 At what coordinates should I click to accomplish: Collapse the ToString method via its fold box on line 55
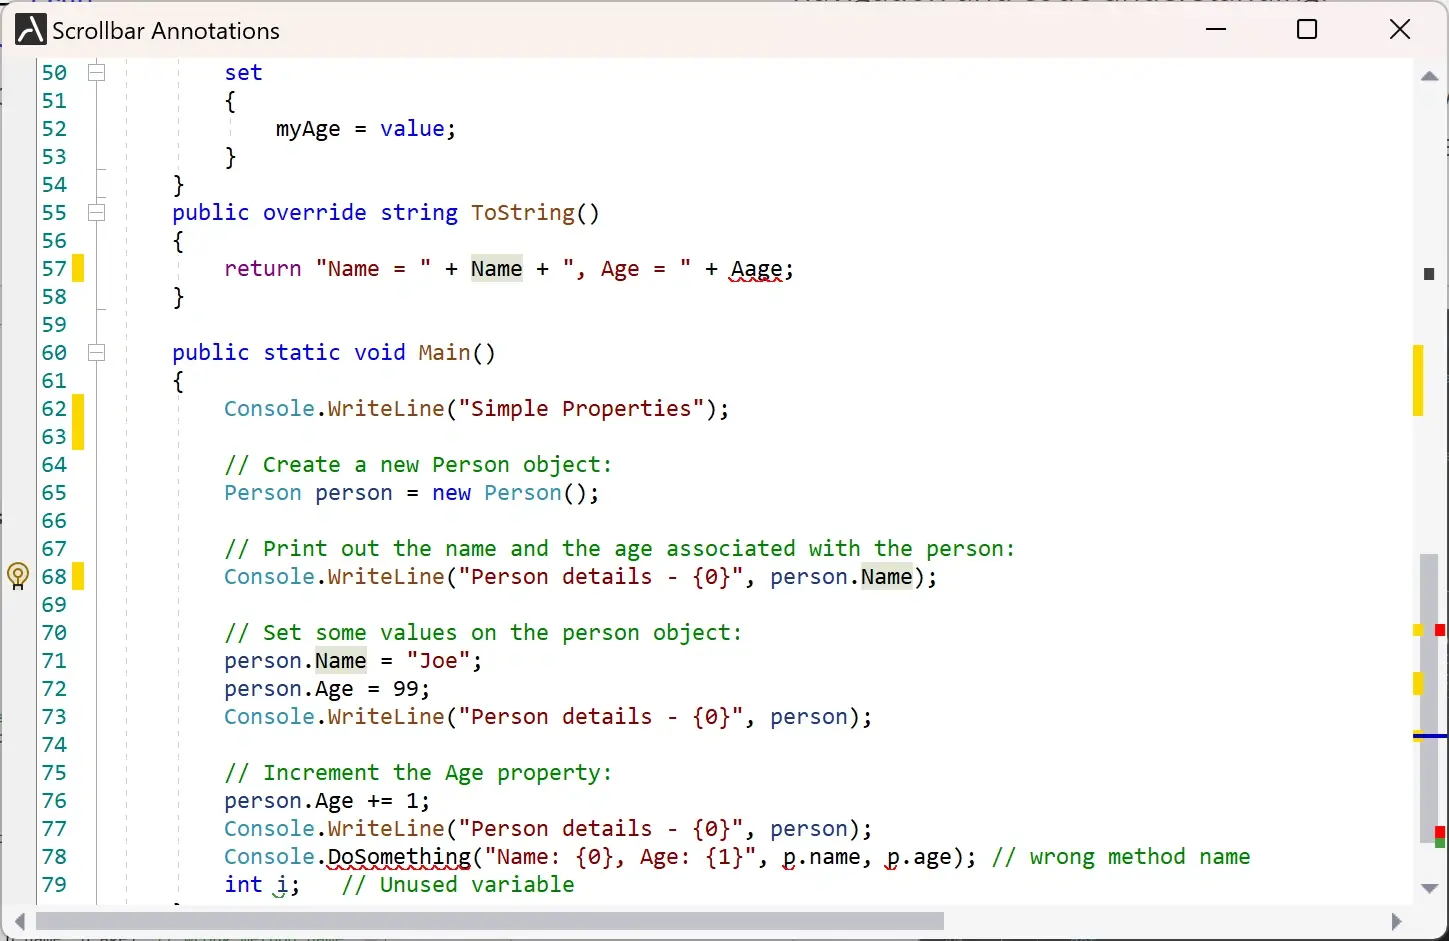[96, 212]
